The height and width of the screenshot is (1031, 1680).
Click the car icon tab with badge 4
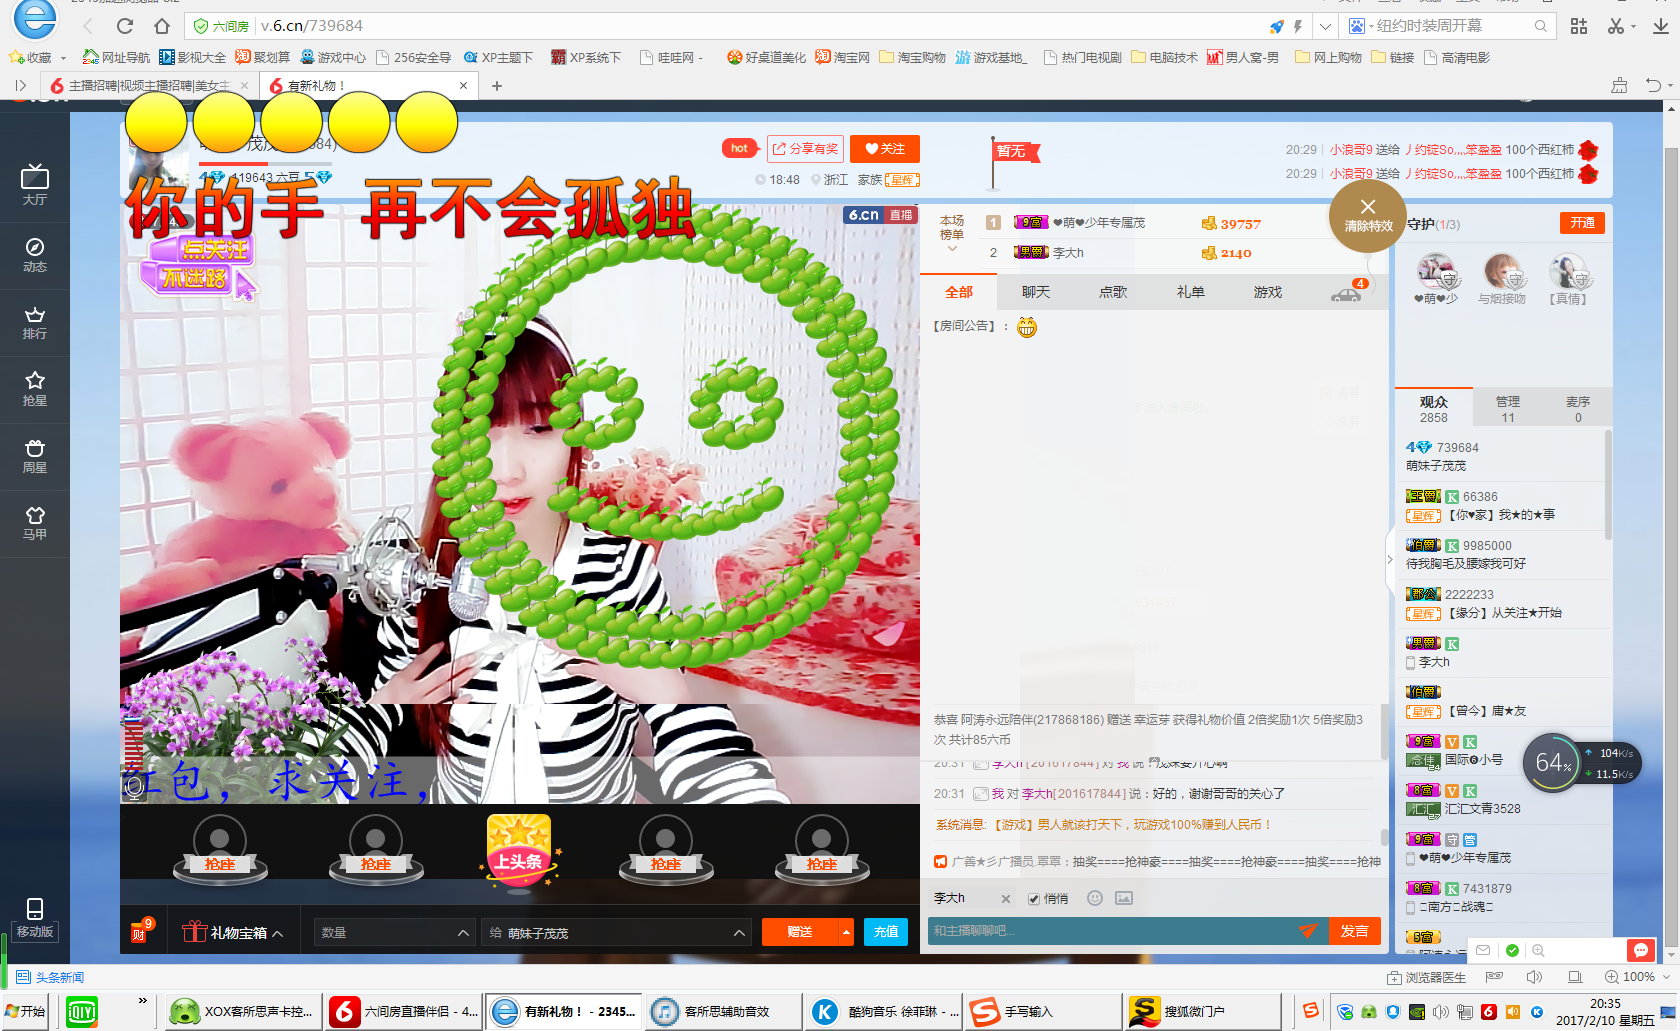[x=1349, y=292]
